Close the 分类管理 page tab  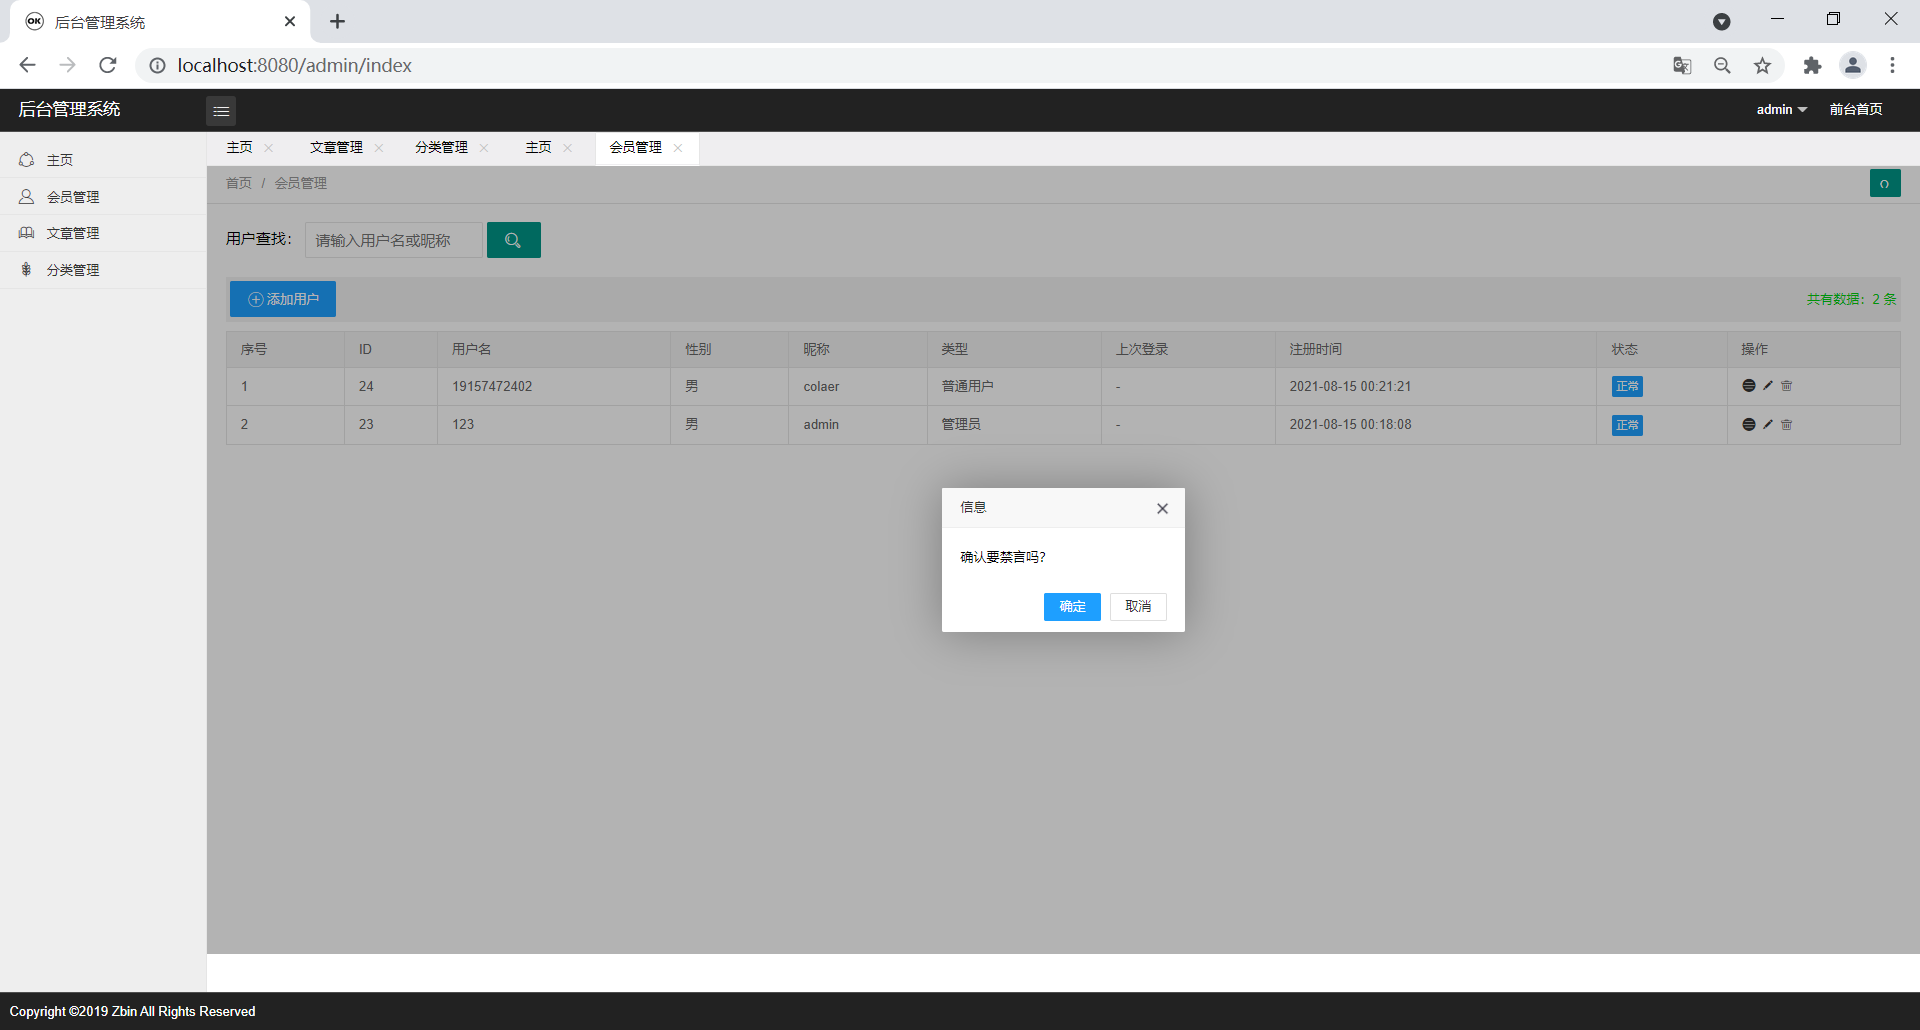484,148
